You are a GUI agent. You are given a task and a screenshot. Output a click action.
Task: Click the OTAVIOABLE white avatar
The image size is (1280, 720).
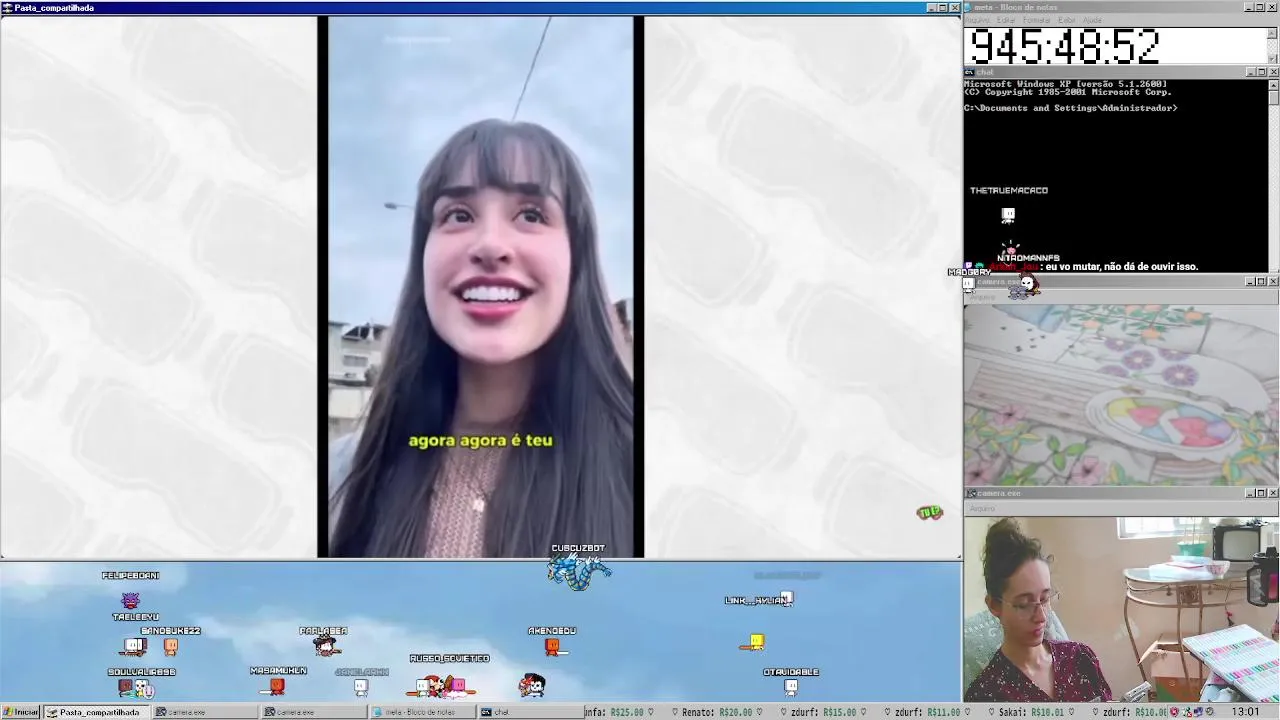pos(791,687)
